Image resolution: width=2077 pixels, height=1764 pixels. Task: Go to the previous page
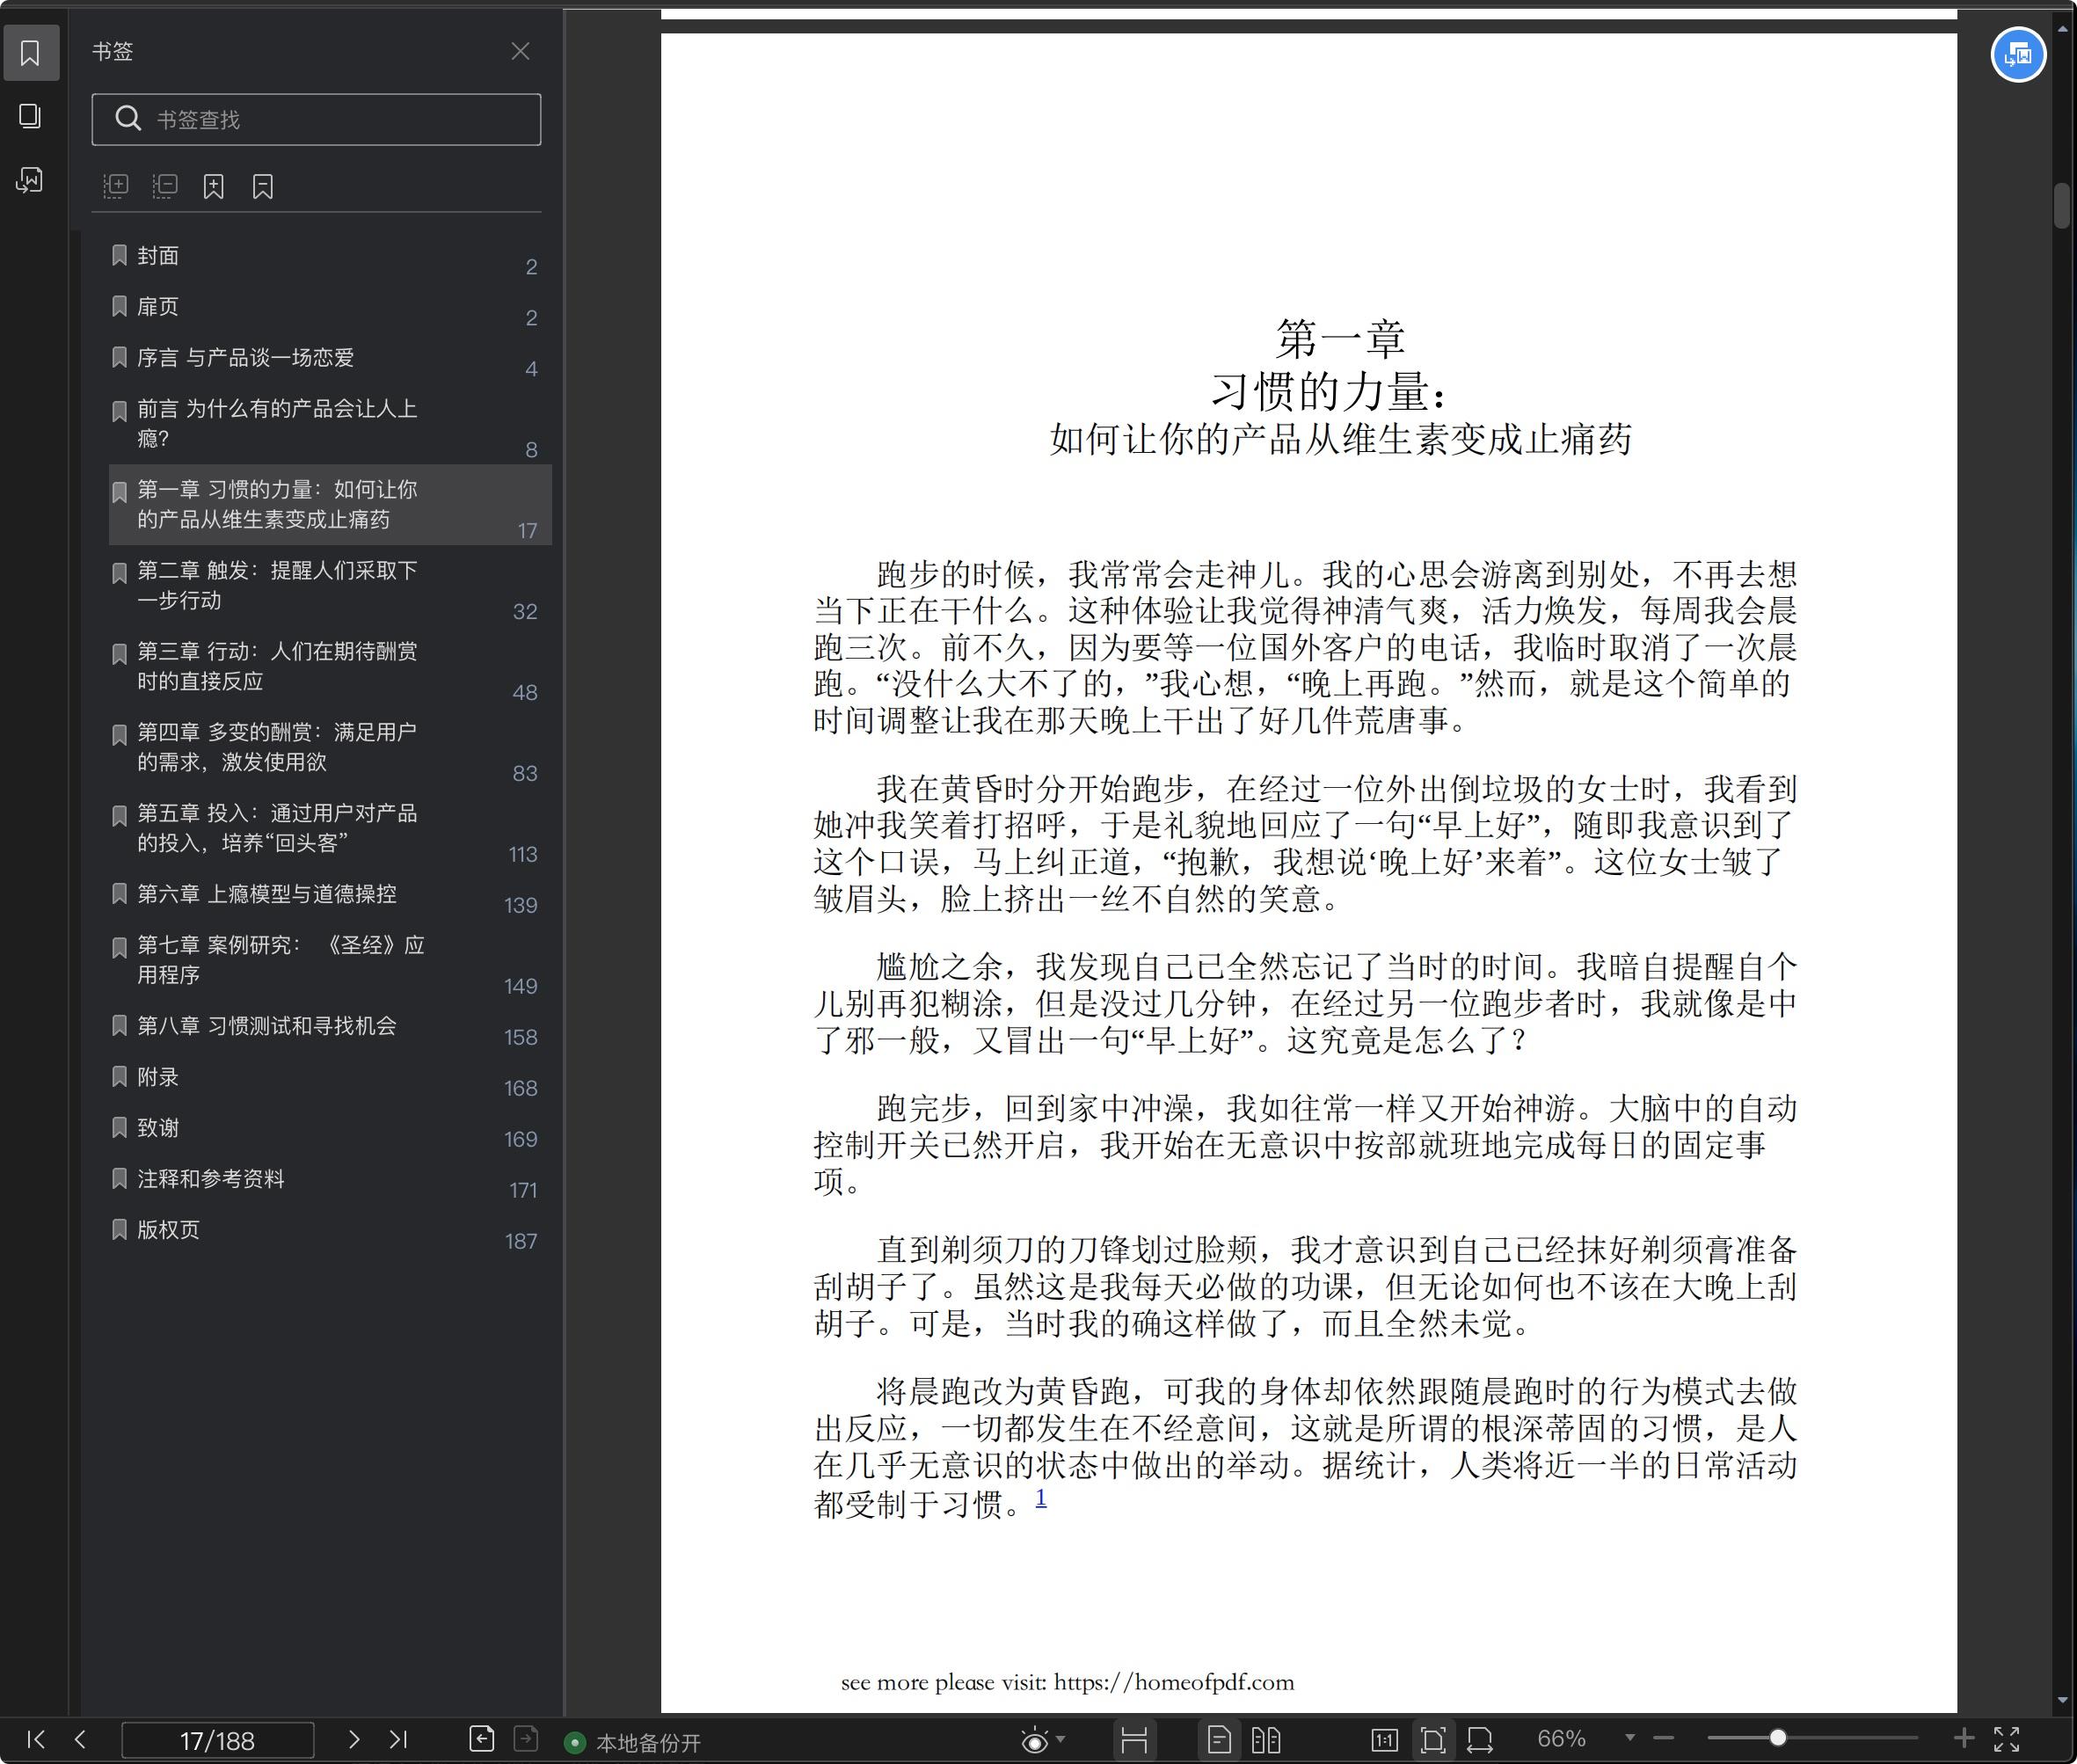[81, 1740]
